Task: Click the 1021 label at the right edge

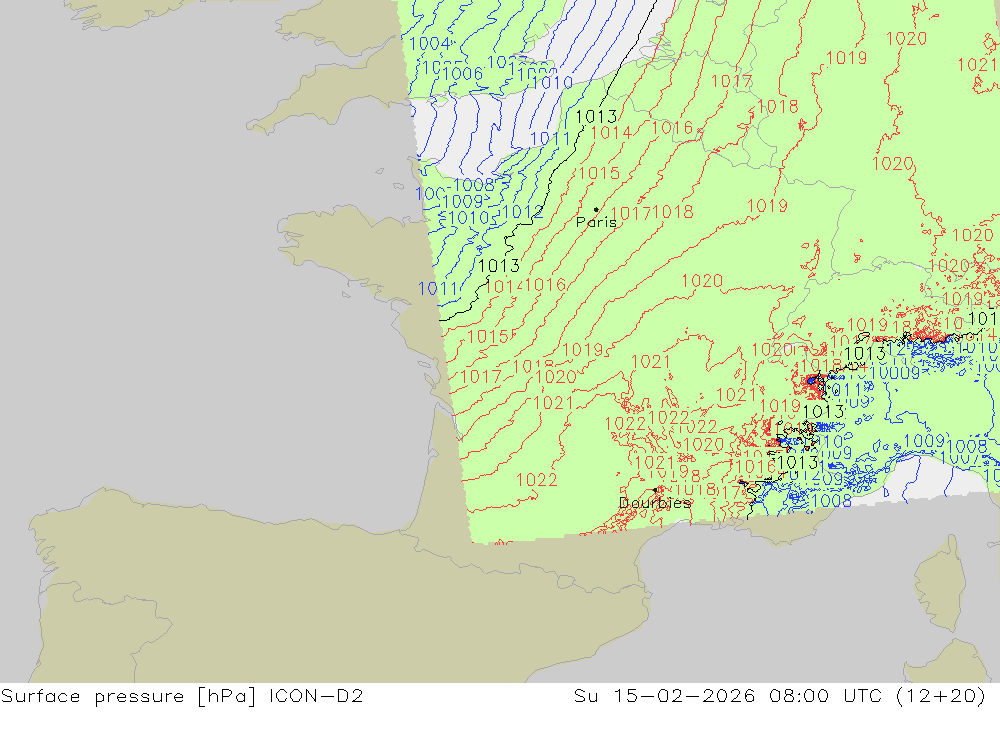Action: tap(978, 64)
